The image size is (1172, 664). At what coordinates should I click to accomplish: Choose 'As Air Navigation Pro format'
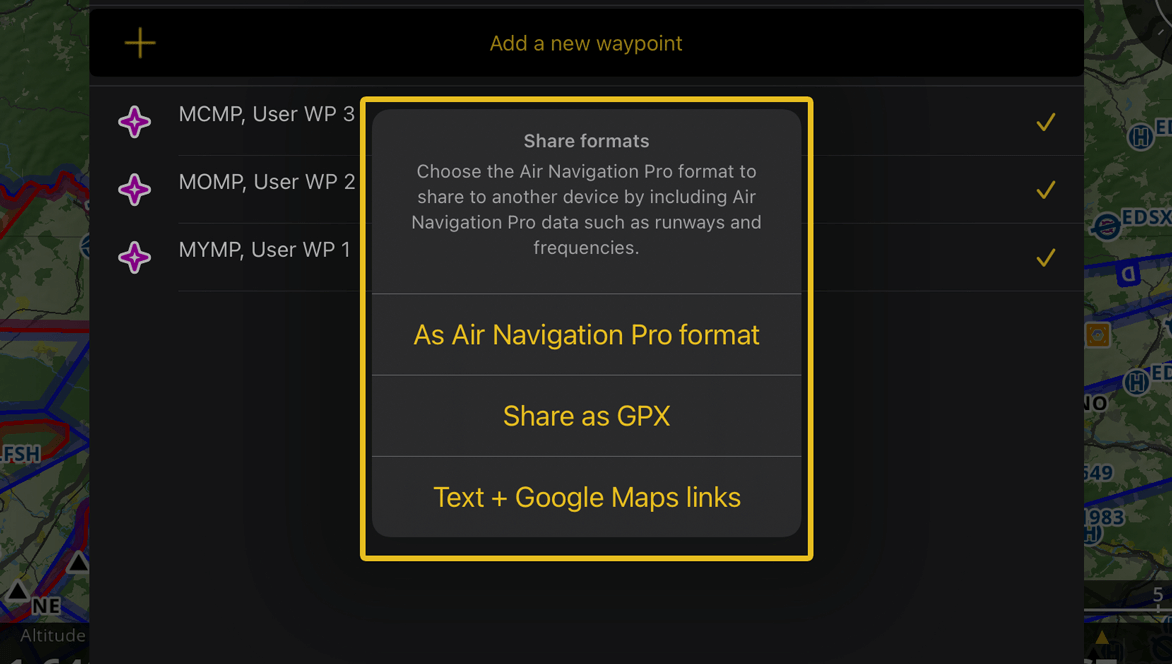[x=587, y=335]
